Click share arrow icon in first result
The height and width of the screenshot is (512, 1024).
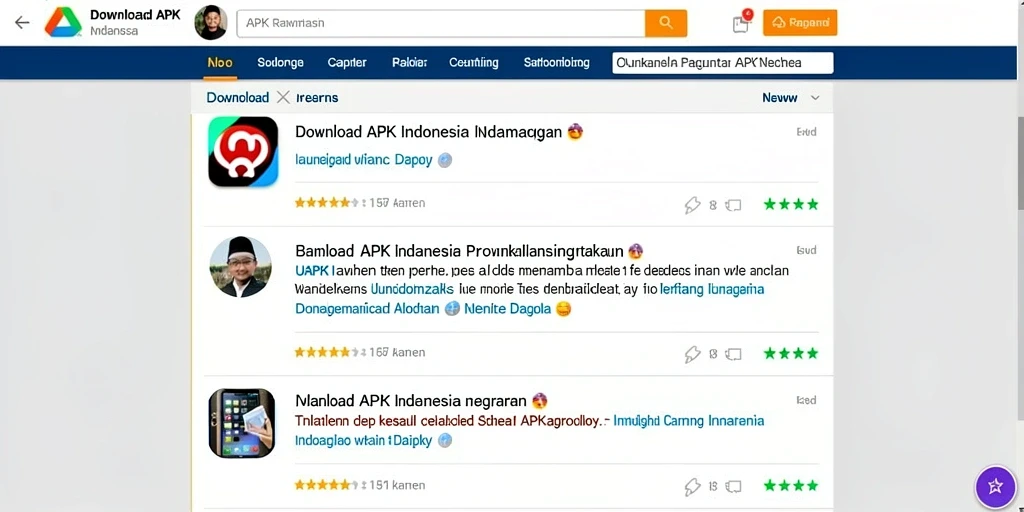[692, 205]
